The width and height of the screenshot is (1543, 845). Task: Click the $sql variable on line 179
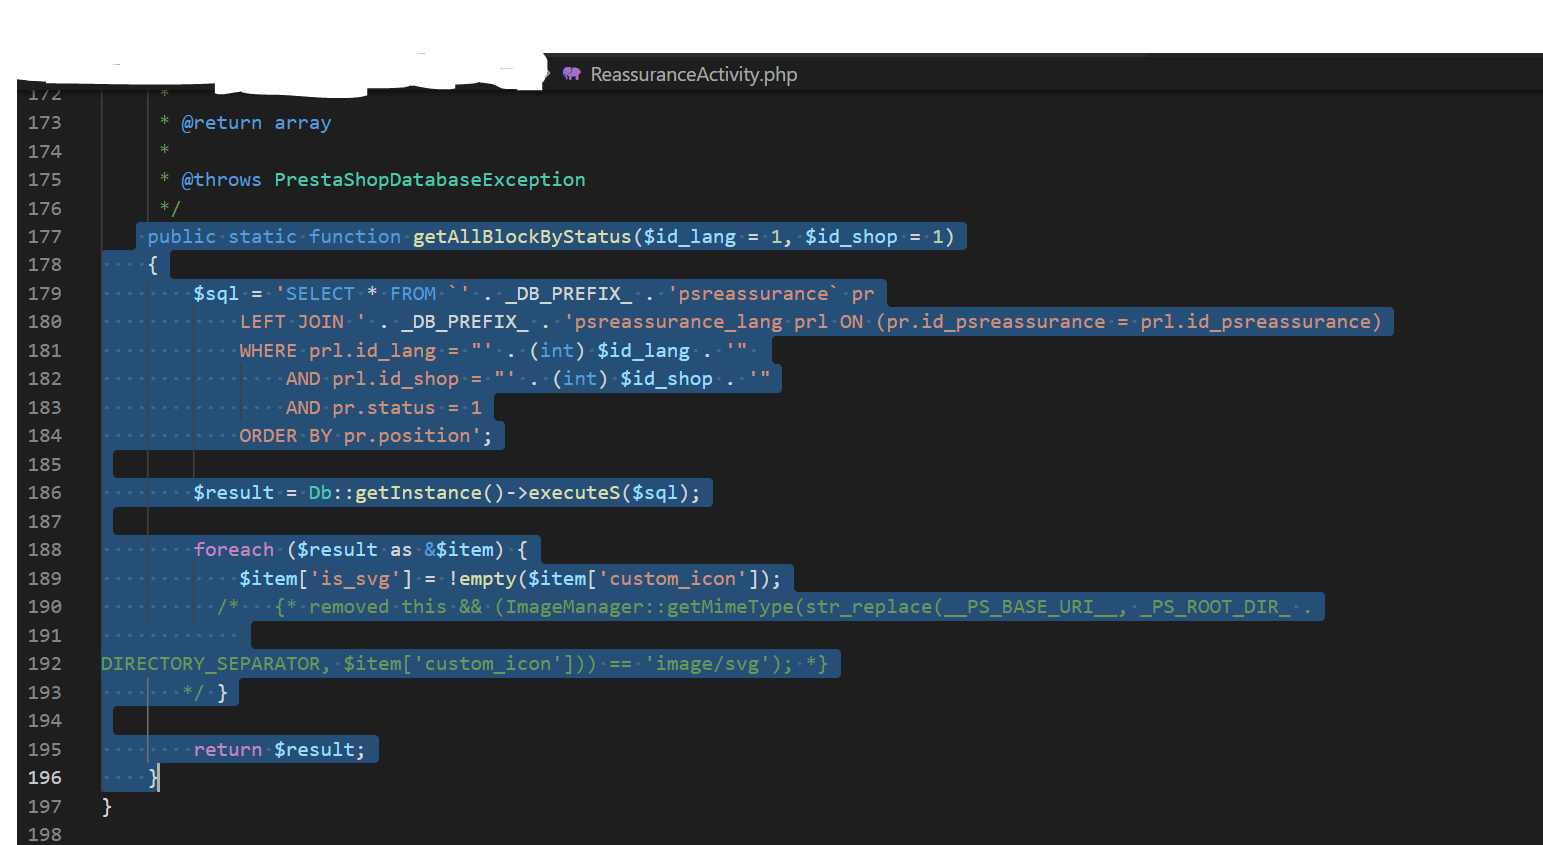[x=216, y=293]
